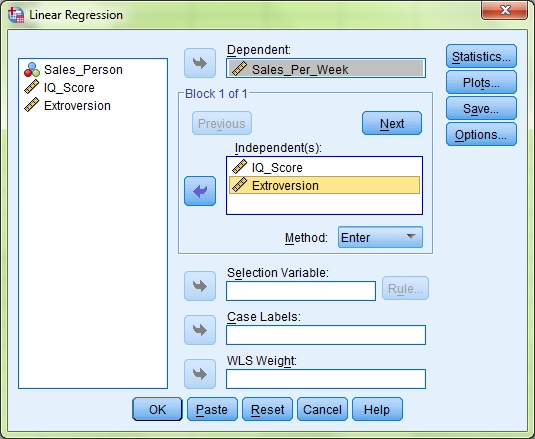This screenshot has height=439, width=535.
Task: Select IQ_Score in the left variable list
Action: (x=59, y=88)
